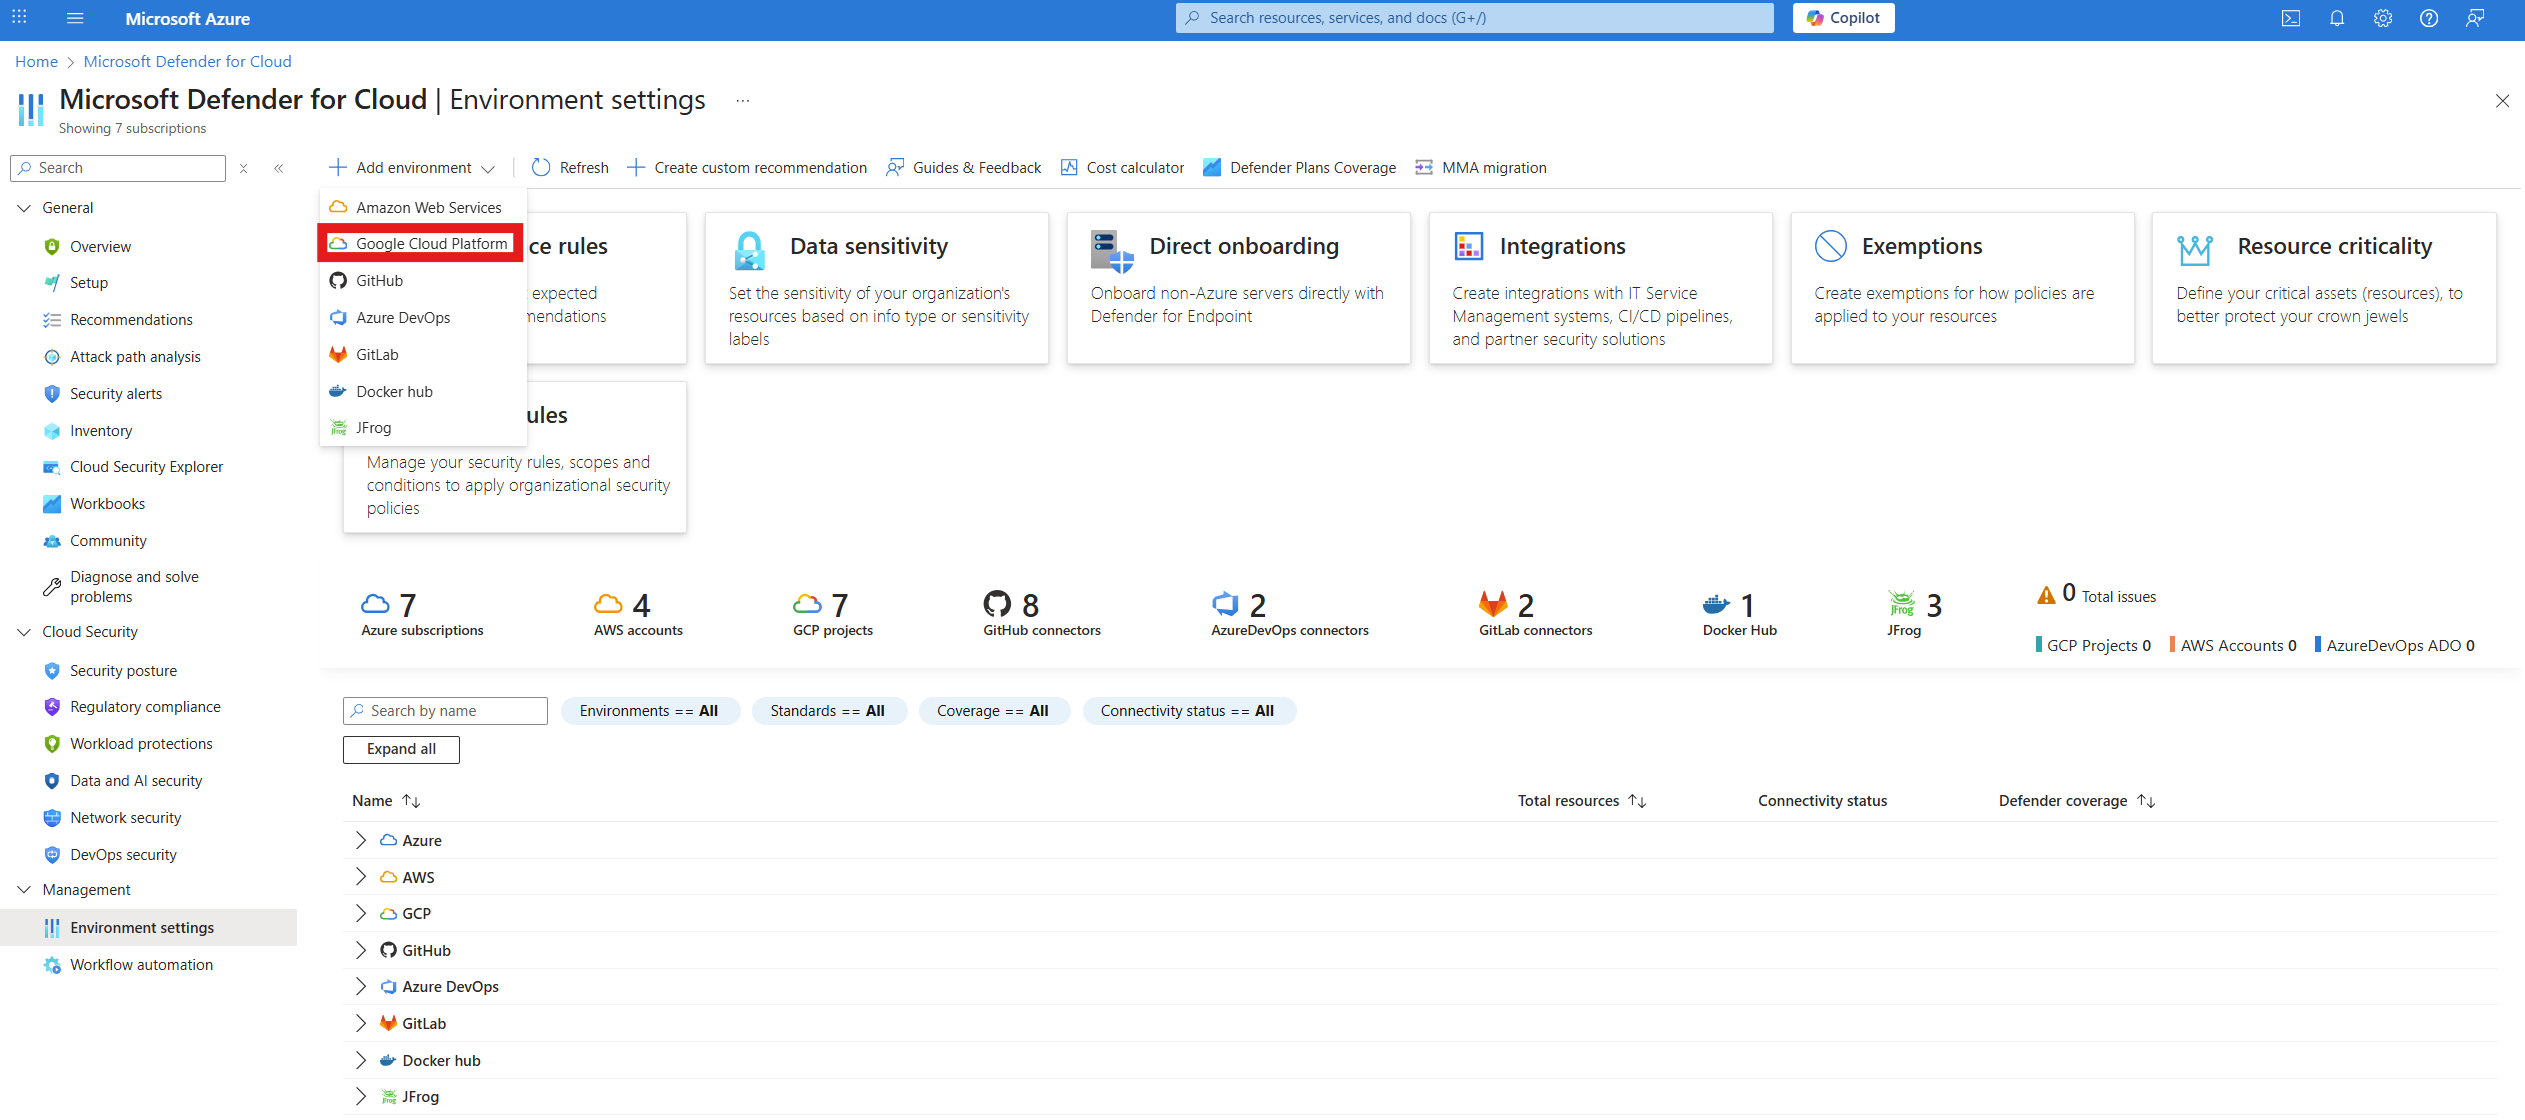Expand the GCP environment row

click(x=361, y=914)
